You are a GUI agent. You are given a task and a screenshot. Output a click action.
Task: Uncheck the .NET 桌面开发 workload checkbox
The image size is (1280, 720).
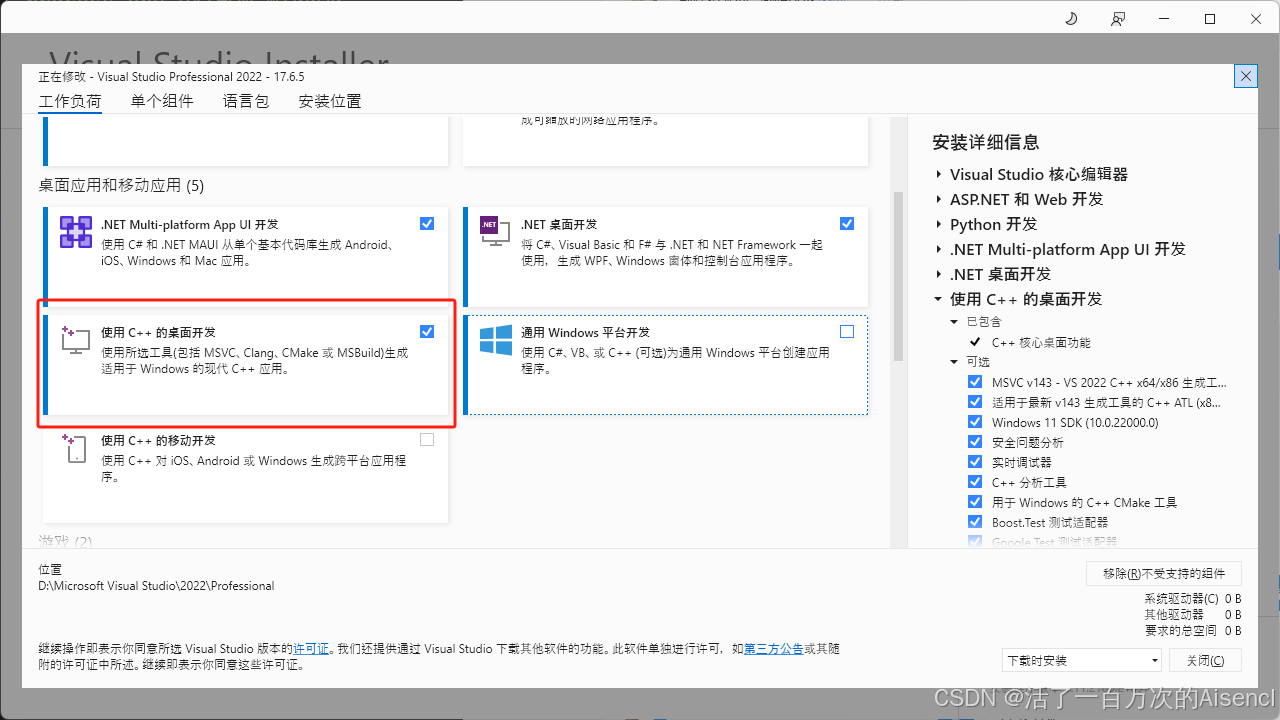(x=847, y=224)
